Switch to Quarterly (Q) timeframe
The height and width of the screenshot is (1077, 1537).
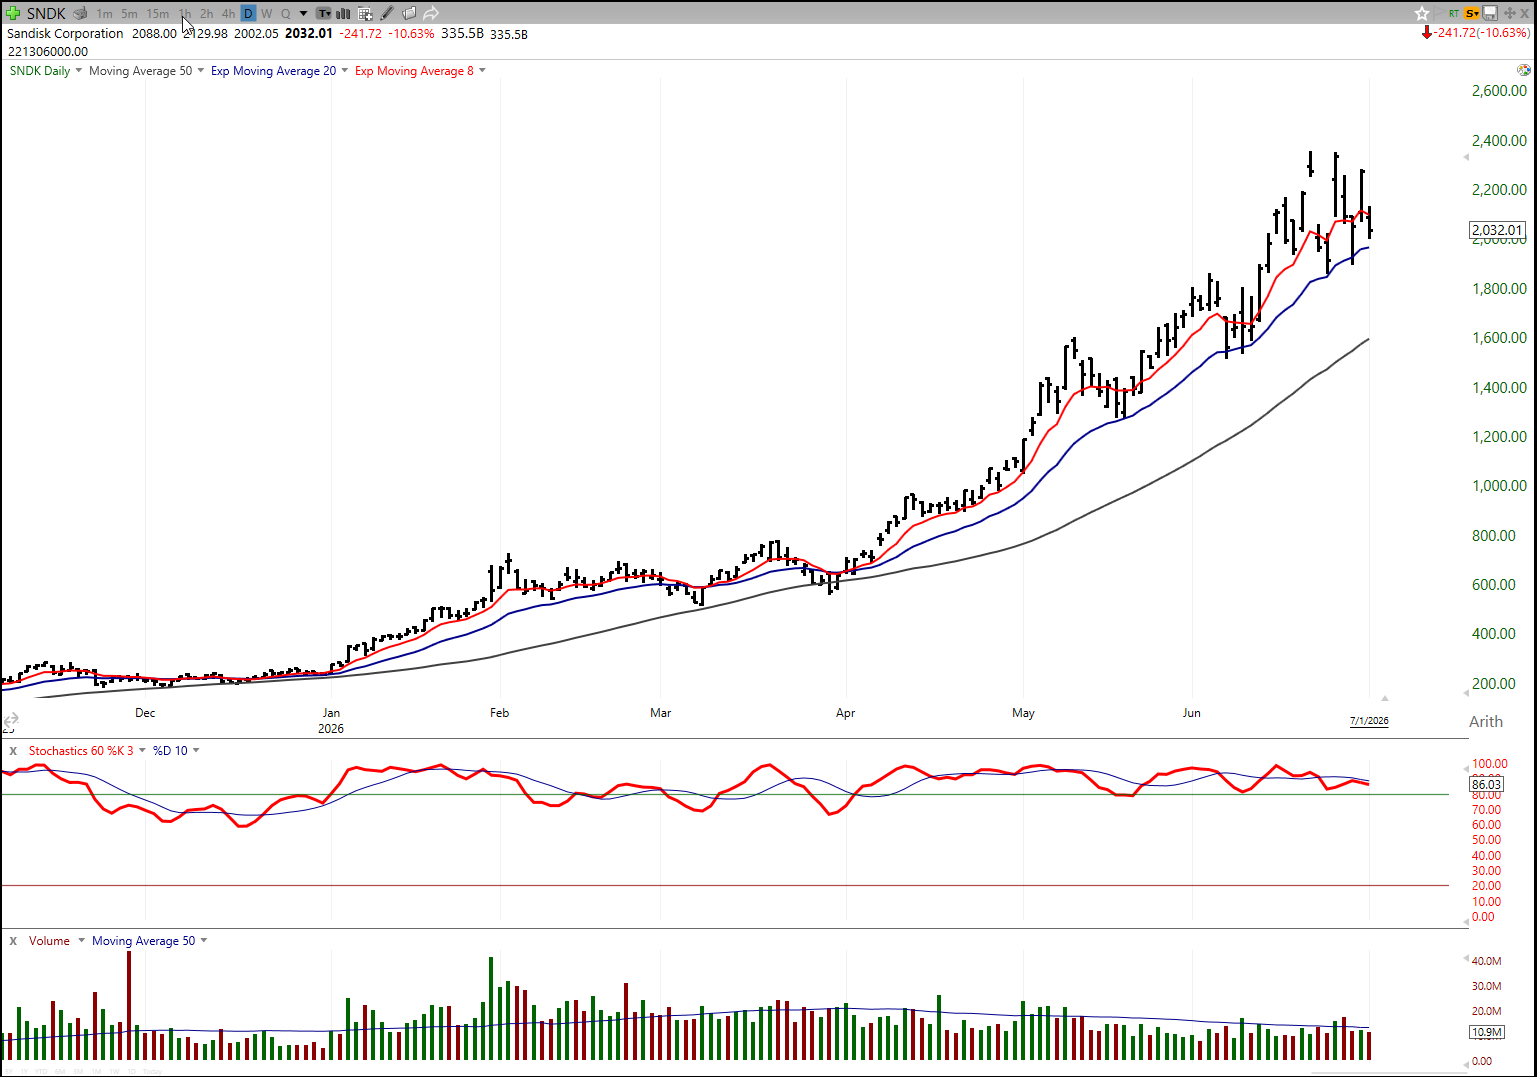tap(285, 14)
